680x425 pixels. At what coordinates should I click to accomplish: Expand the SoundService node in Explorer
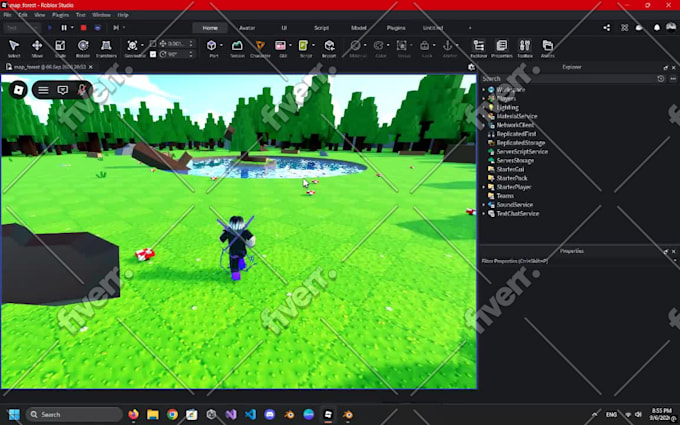pos(484,205)
